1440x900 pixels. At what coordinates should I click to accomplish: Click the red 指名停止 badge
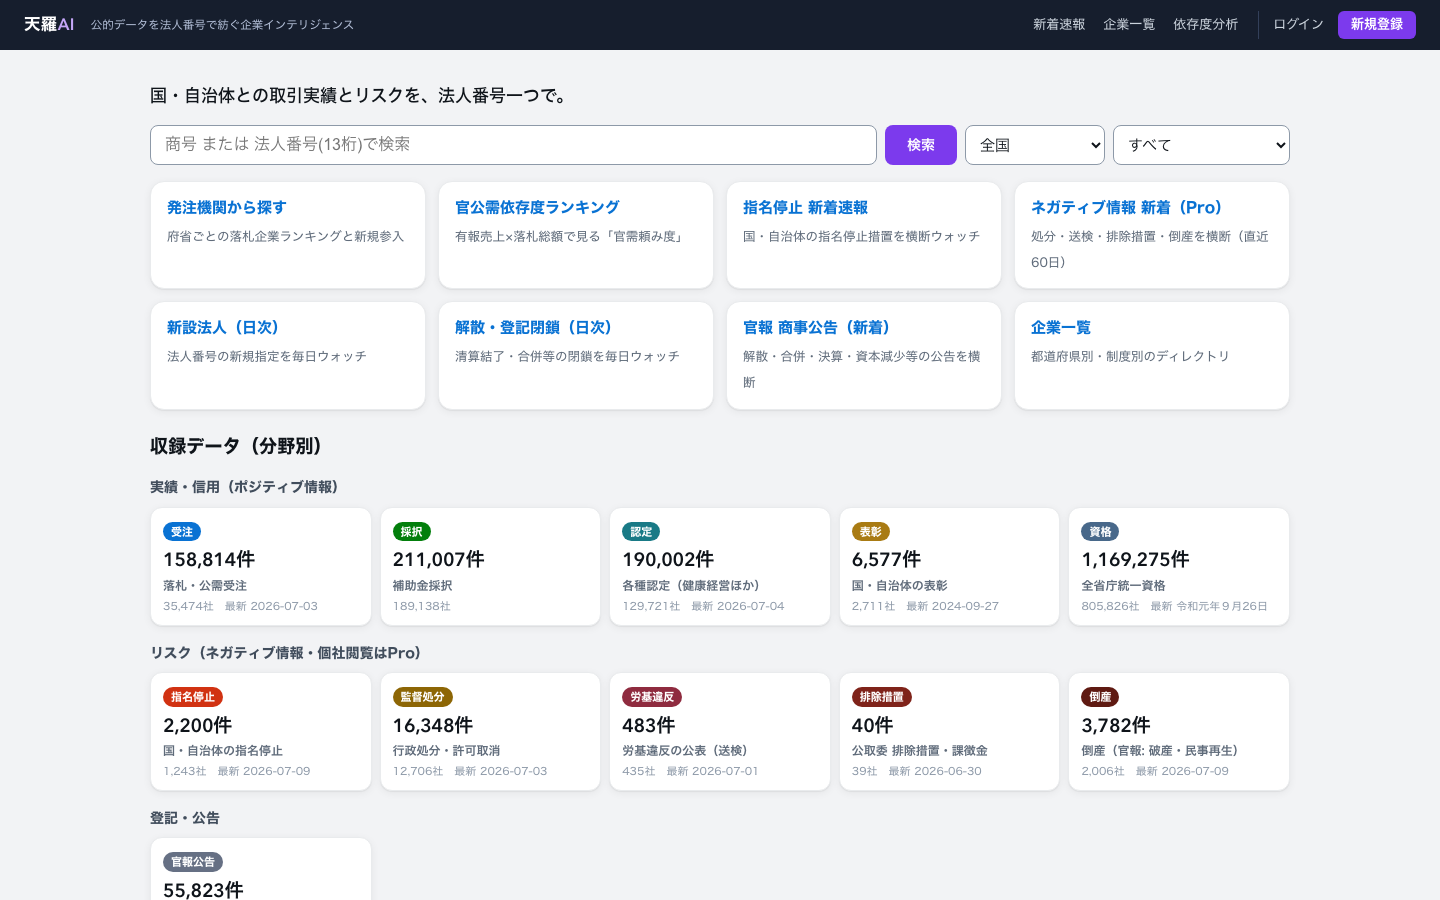click(193, 697)
